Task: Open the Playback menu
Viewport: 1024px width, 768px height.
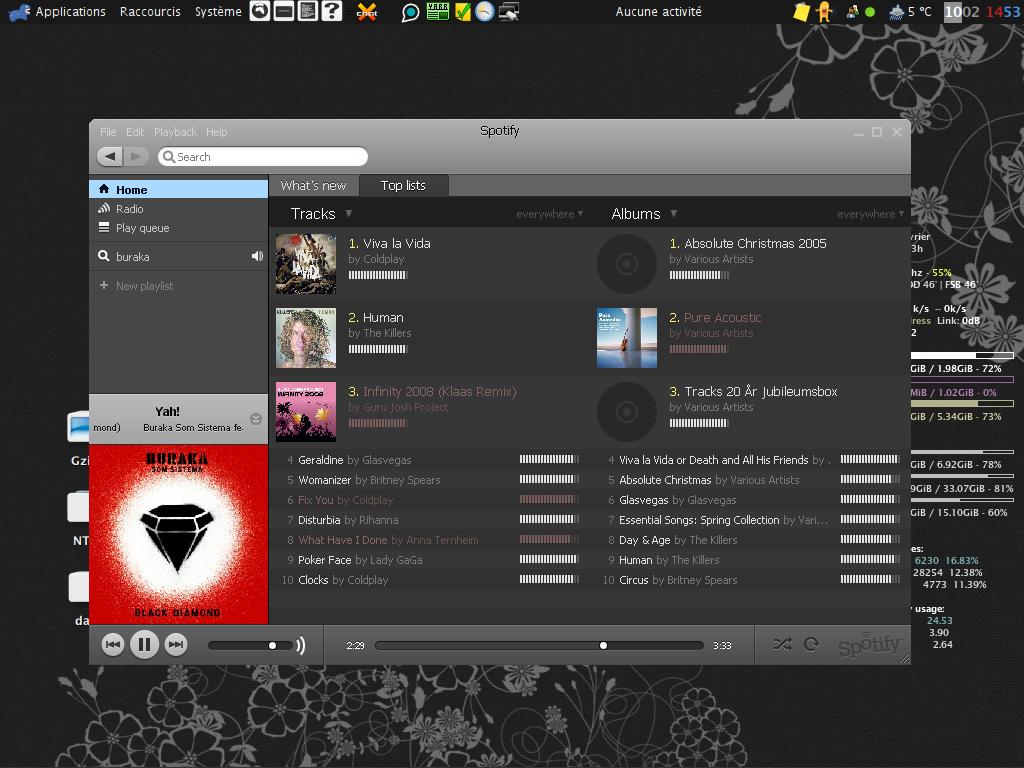Action: point(175,132)
